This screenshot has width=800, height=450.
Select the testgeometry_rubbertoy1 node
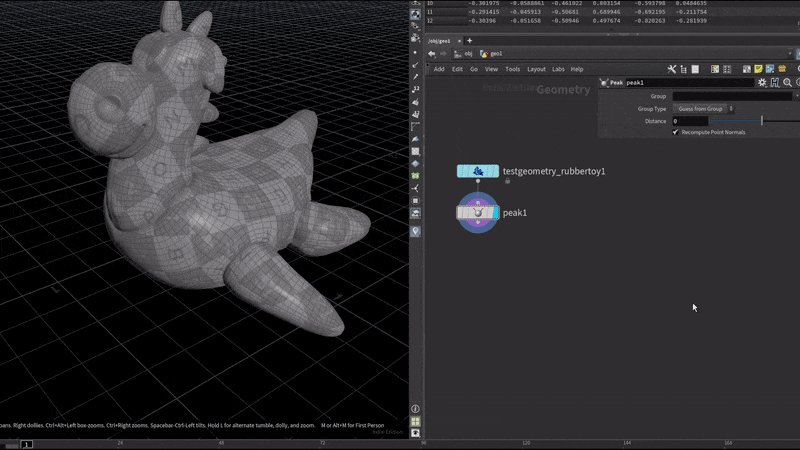click(478, 171)
